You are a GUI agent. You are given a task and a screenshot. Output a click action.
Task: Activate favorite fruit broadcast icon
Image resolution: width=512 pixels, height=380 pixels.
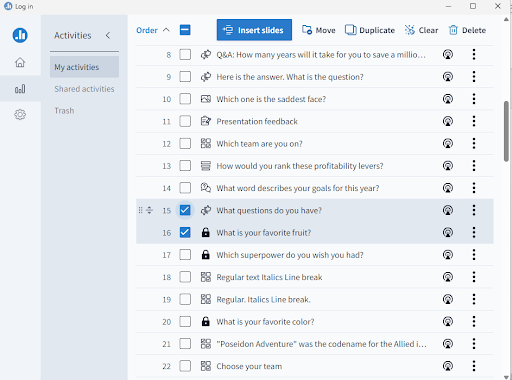pos(448,232)
